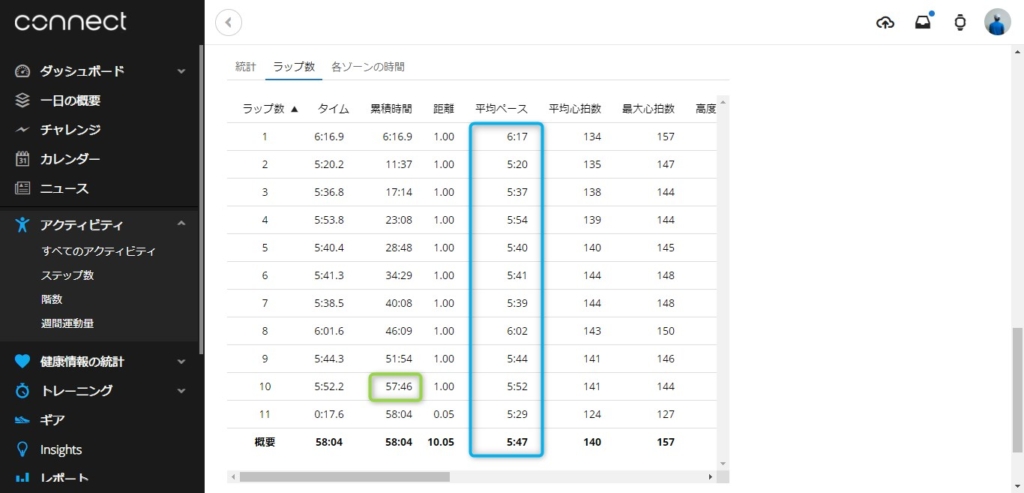1024x493 pixels.
Task: Click the calendar icon in the sidebar
Action: (23, 159)
